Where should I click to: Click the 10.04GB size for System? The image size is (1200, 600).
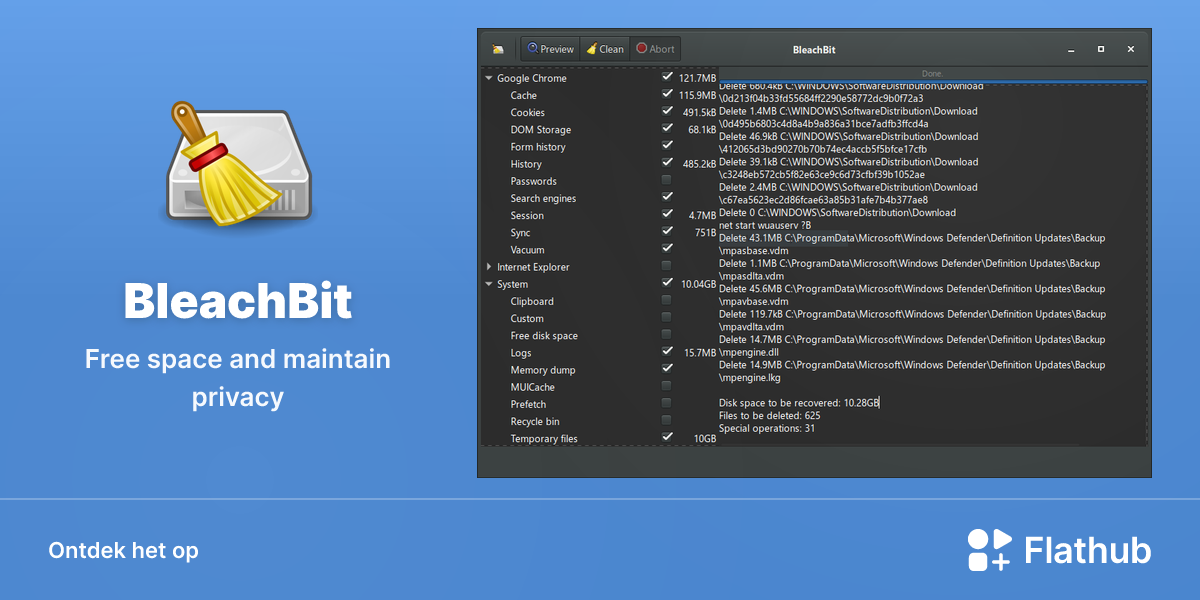[698, 284]
